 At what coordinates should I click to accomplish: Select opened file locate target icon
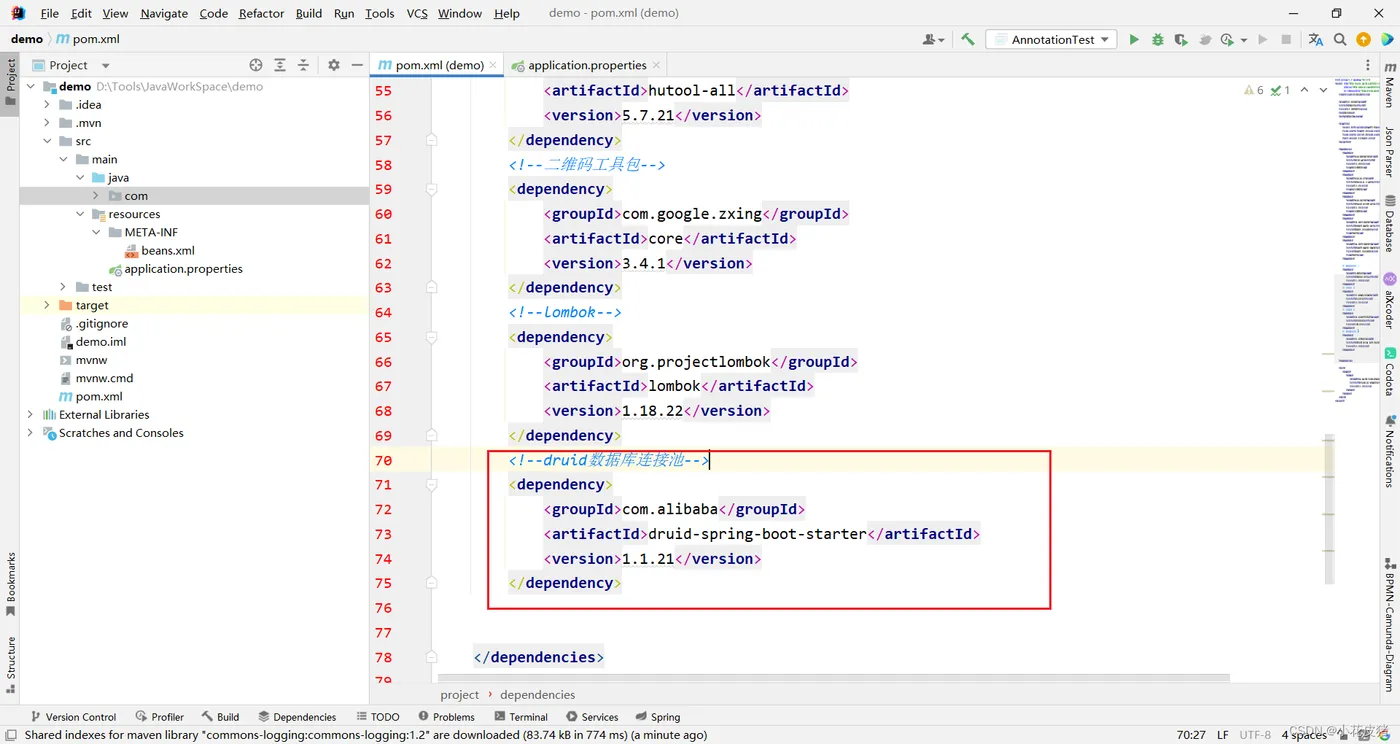256,65
